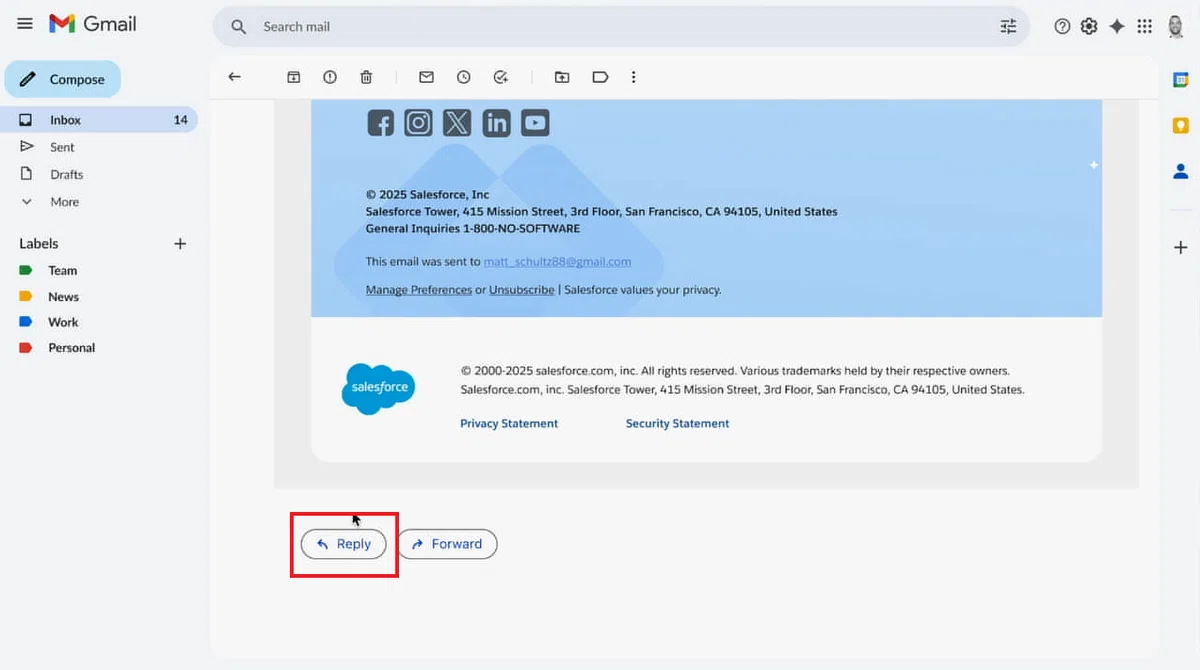Click the Labels section heading
The image size is (1200, 670).
pos(39,243)
